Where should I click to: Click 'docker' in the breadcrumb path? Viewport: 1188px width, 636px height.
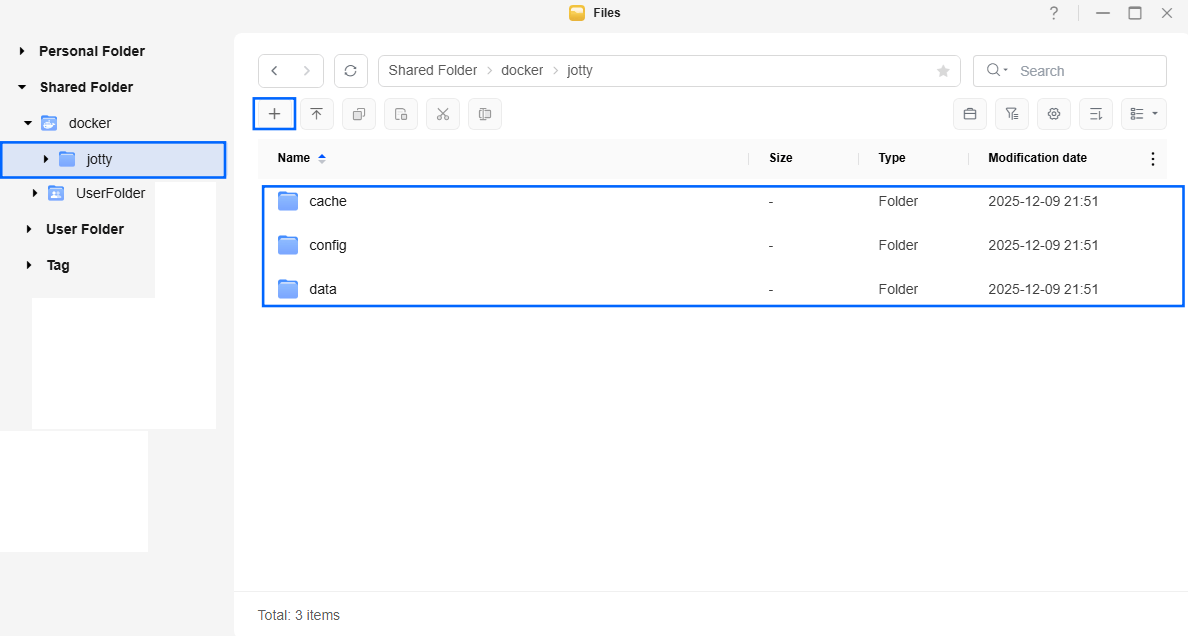pos(522,71)
